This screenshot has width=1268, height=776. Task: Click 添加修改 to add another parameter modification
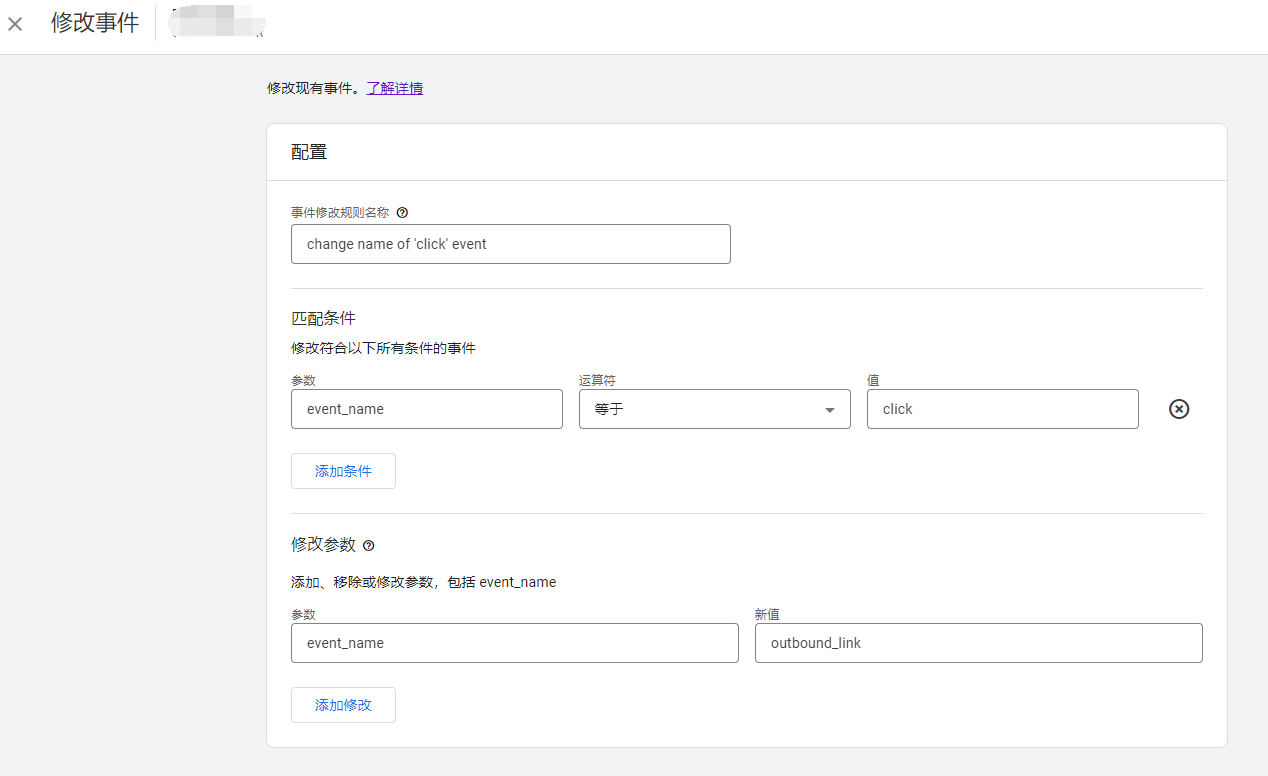point(343,704)
